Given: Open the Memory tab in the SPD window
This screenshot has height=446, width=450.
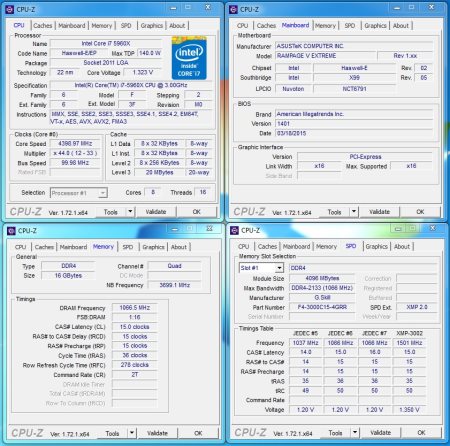Looking at the screenshot, I should pos(326,247).
